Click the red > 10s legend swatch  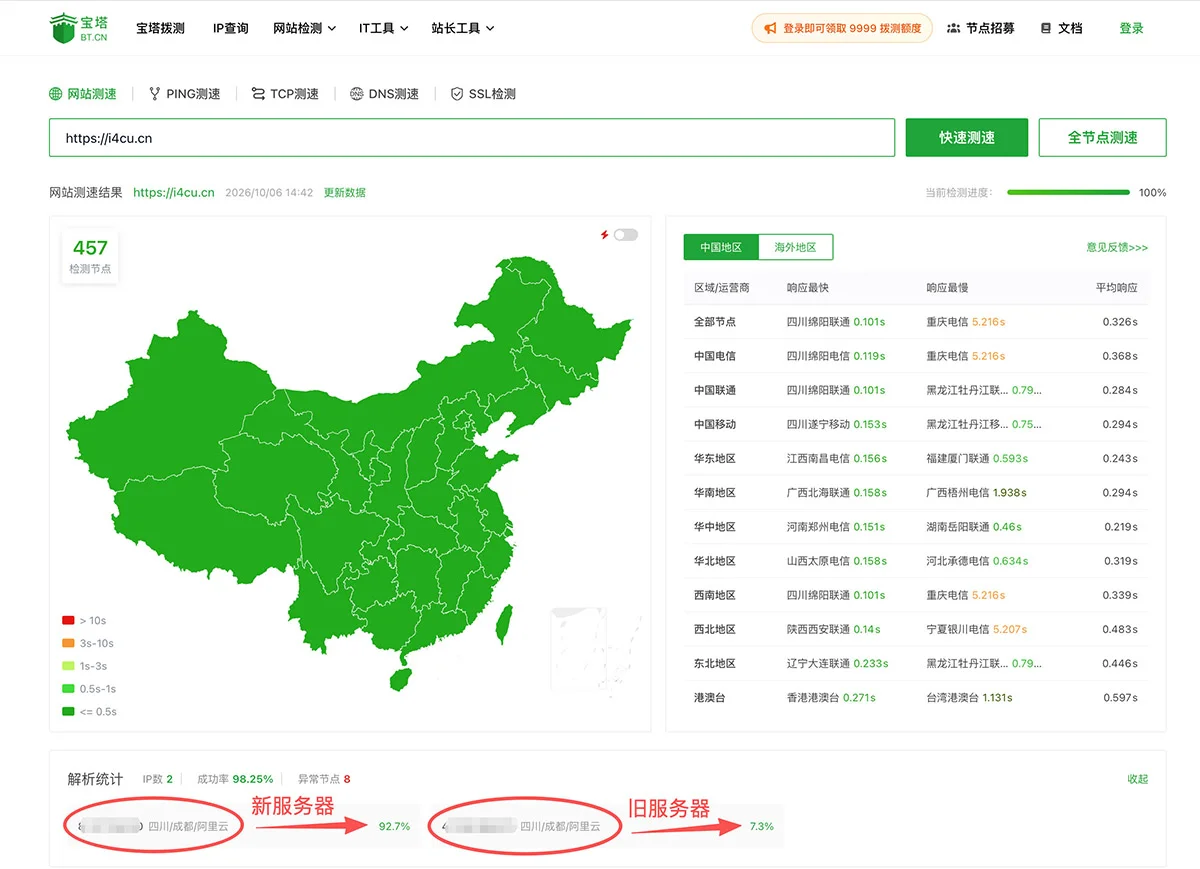coord(68,621)
